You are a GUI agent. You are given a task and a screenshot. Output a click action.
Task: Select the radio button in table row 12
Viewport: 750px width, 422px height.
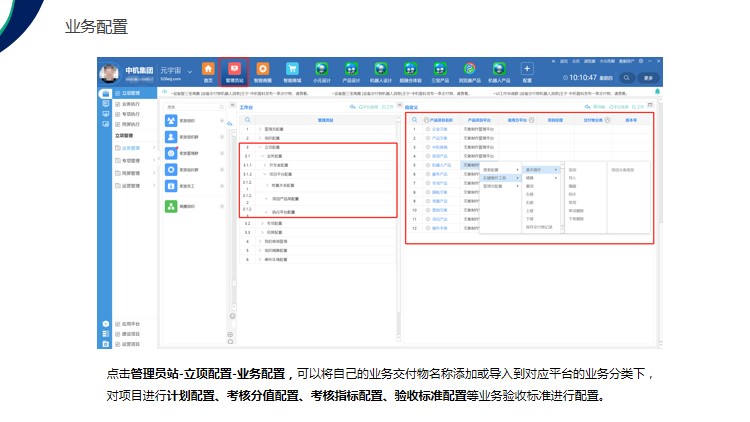[x=428, y=228]
